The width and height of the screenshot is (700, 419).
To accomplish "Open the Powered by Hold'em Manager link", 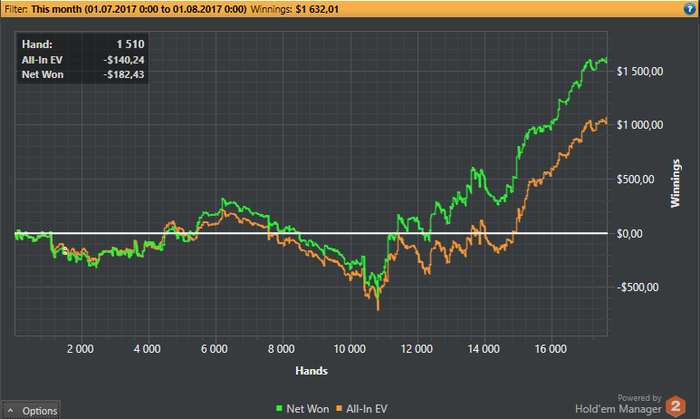I will [618, 404].
